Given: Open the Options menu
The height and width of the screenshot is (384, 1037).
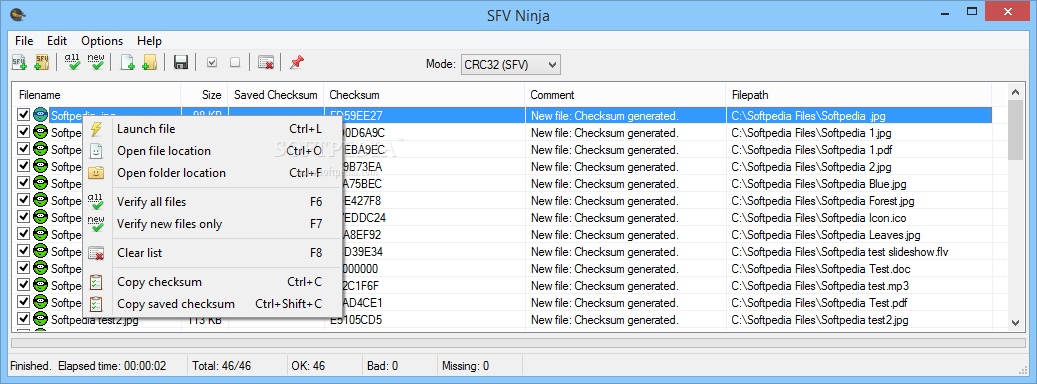Looking at the screenshot, I should point(102,40).
